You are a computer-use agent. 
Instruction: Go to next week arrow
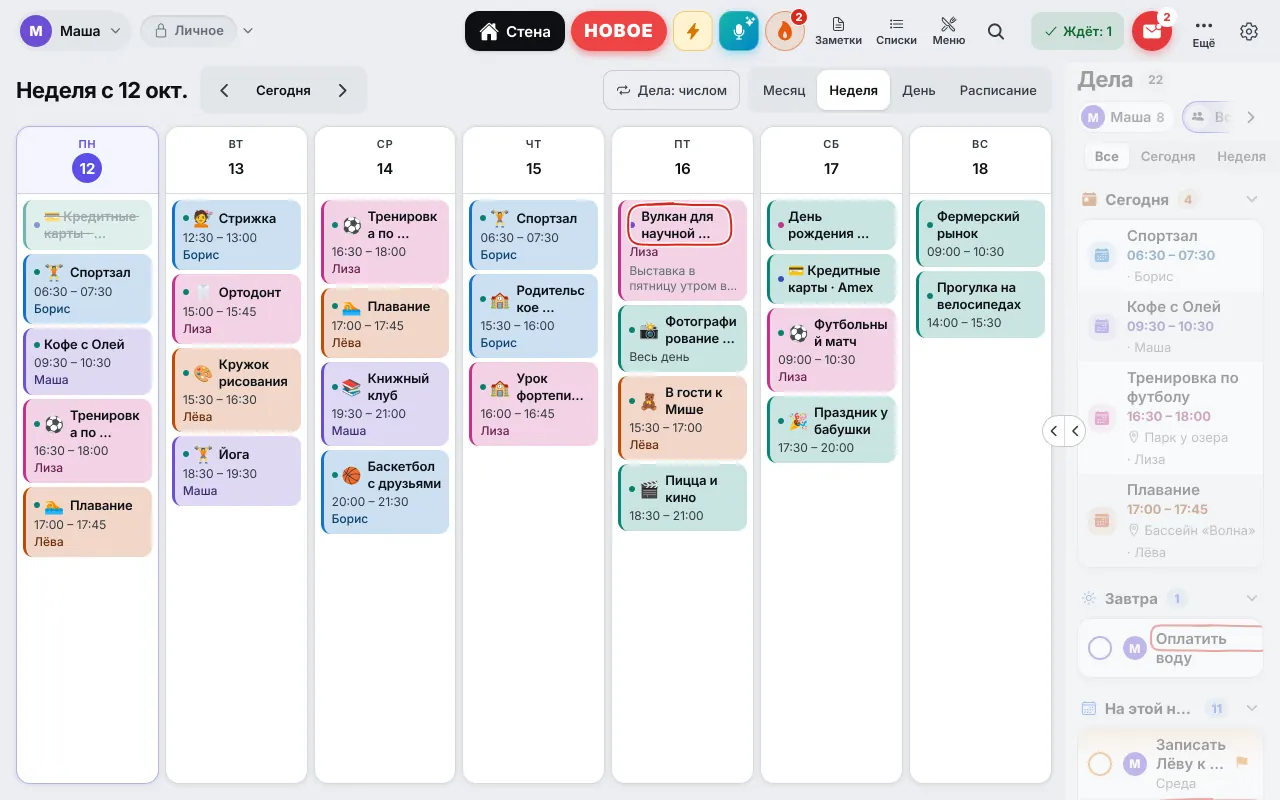click(x=343, y=90)
